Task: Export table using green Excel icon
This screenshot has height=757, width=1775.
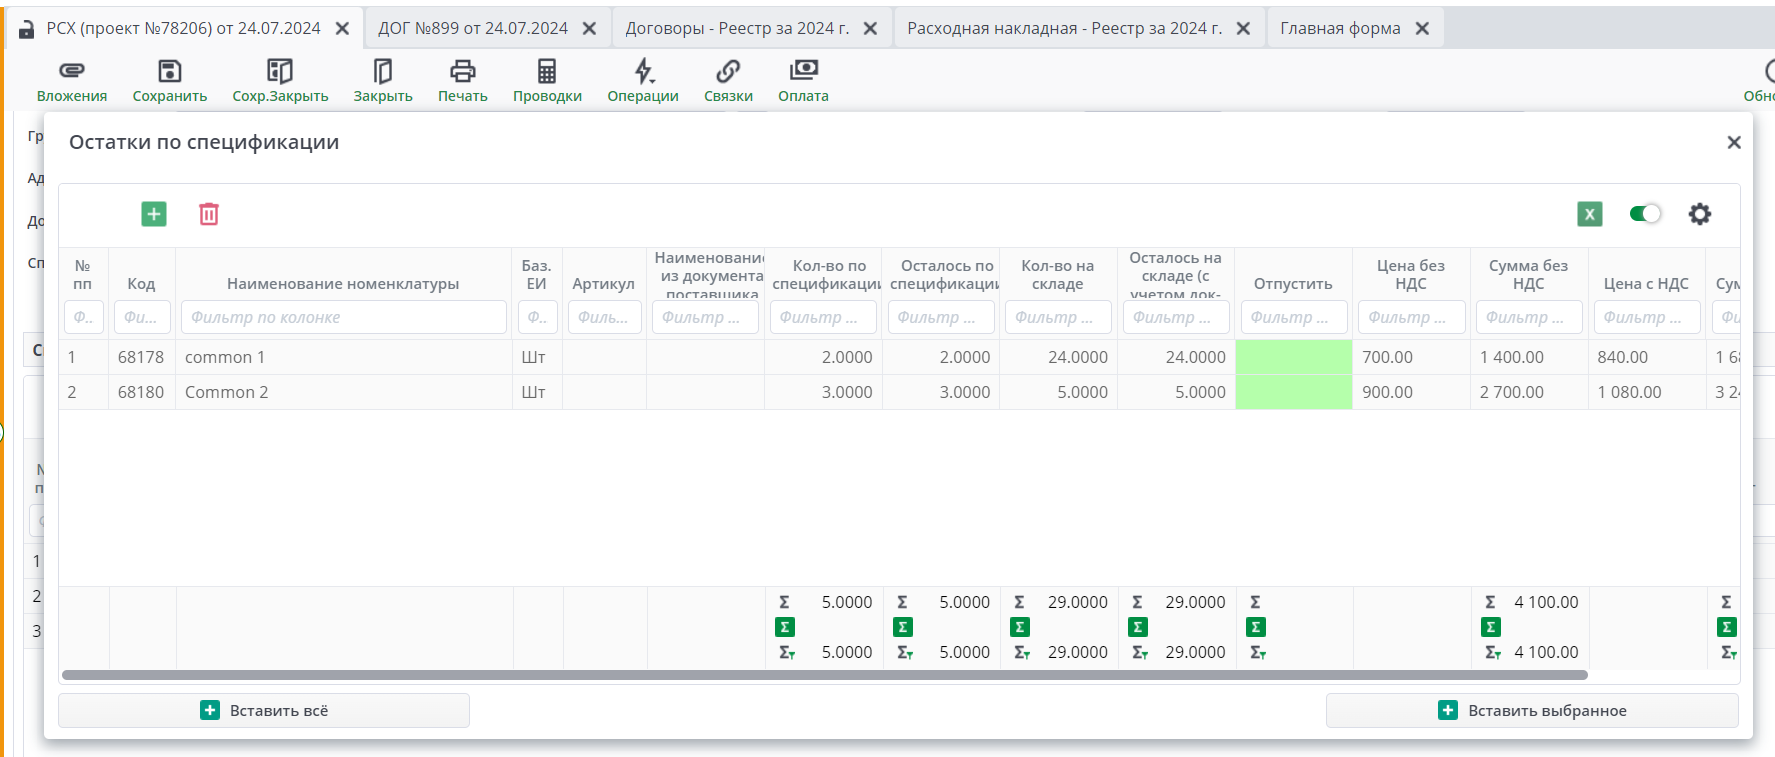Action: (x=1589, y=214)
